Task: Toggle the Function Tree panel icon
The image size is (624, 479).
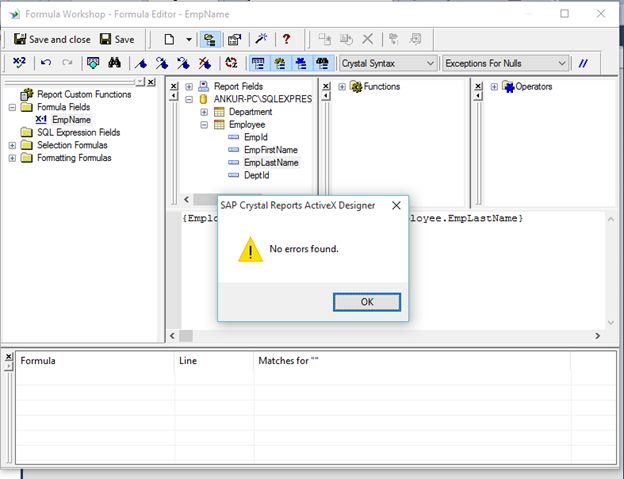Action: click(x=280, y=63)
